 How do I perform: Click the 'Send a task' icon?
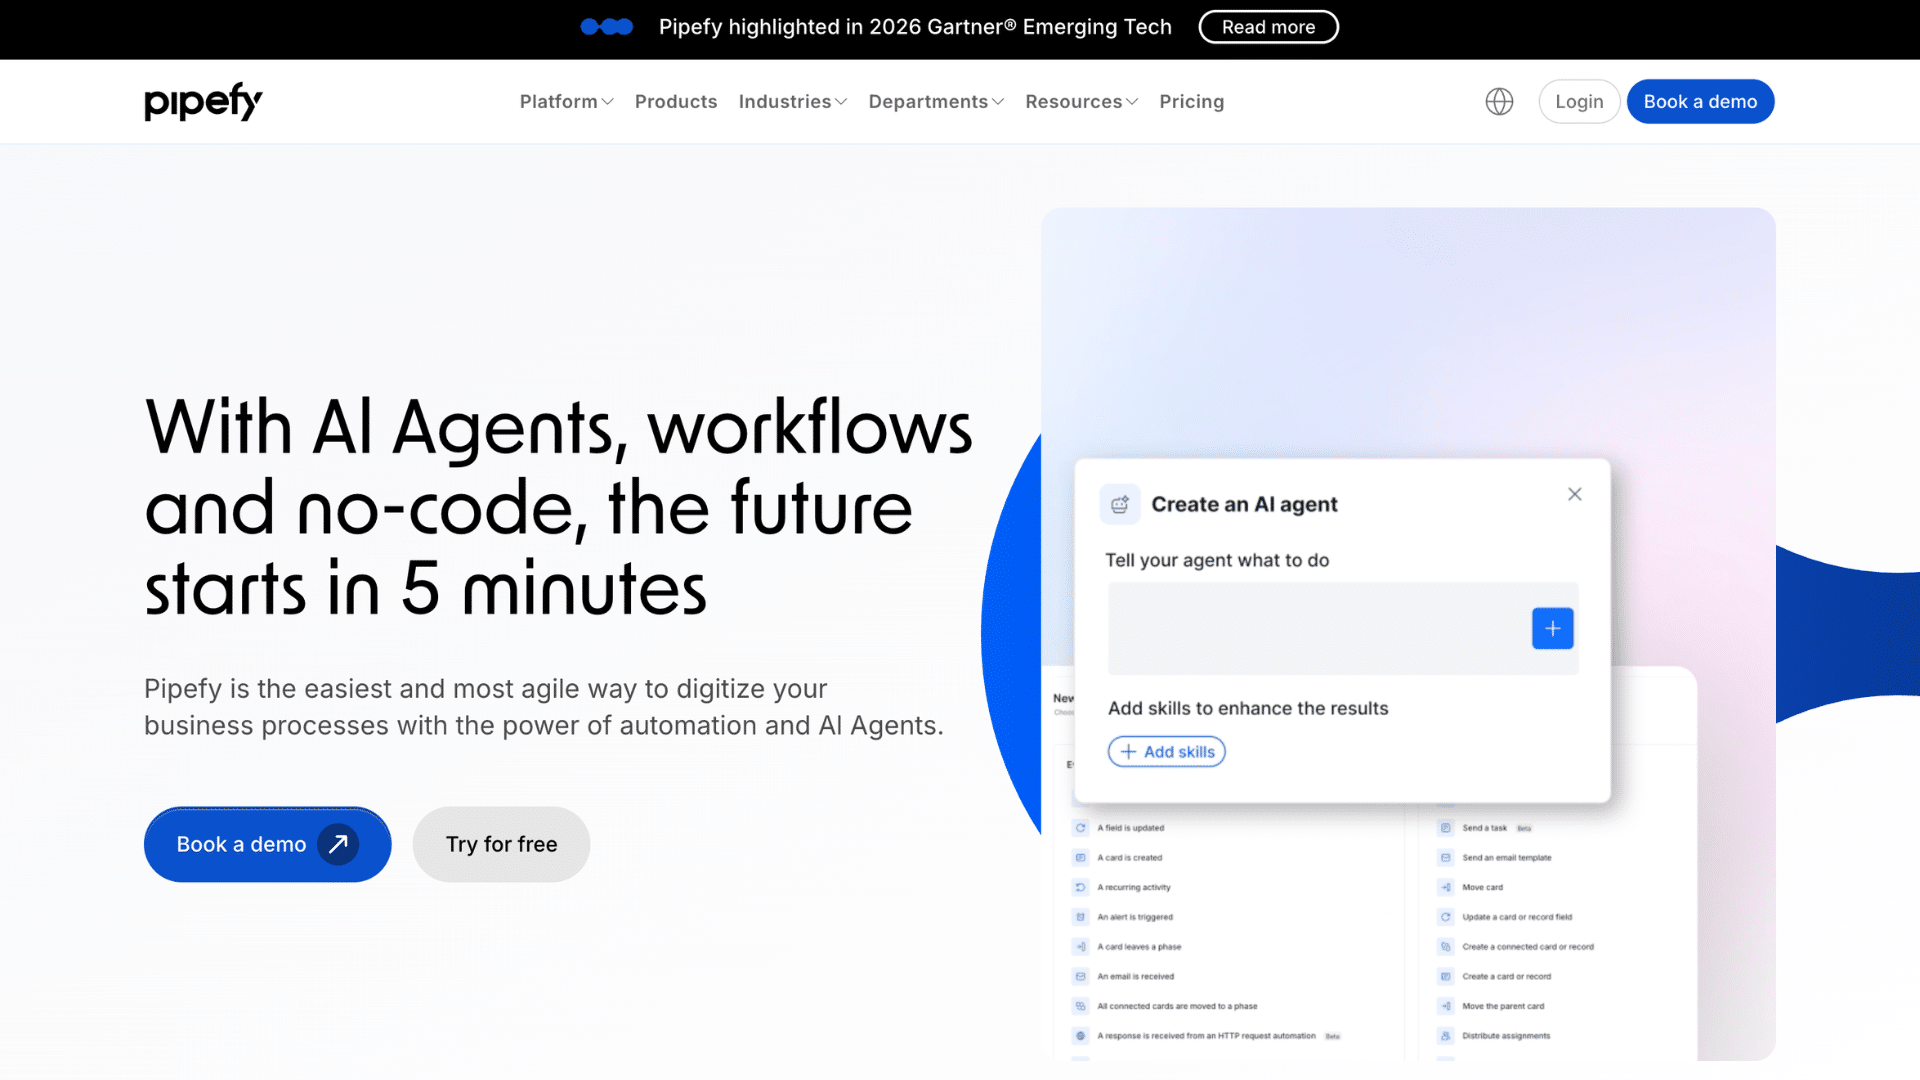[x=1445, y=828]
